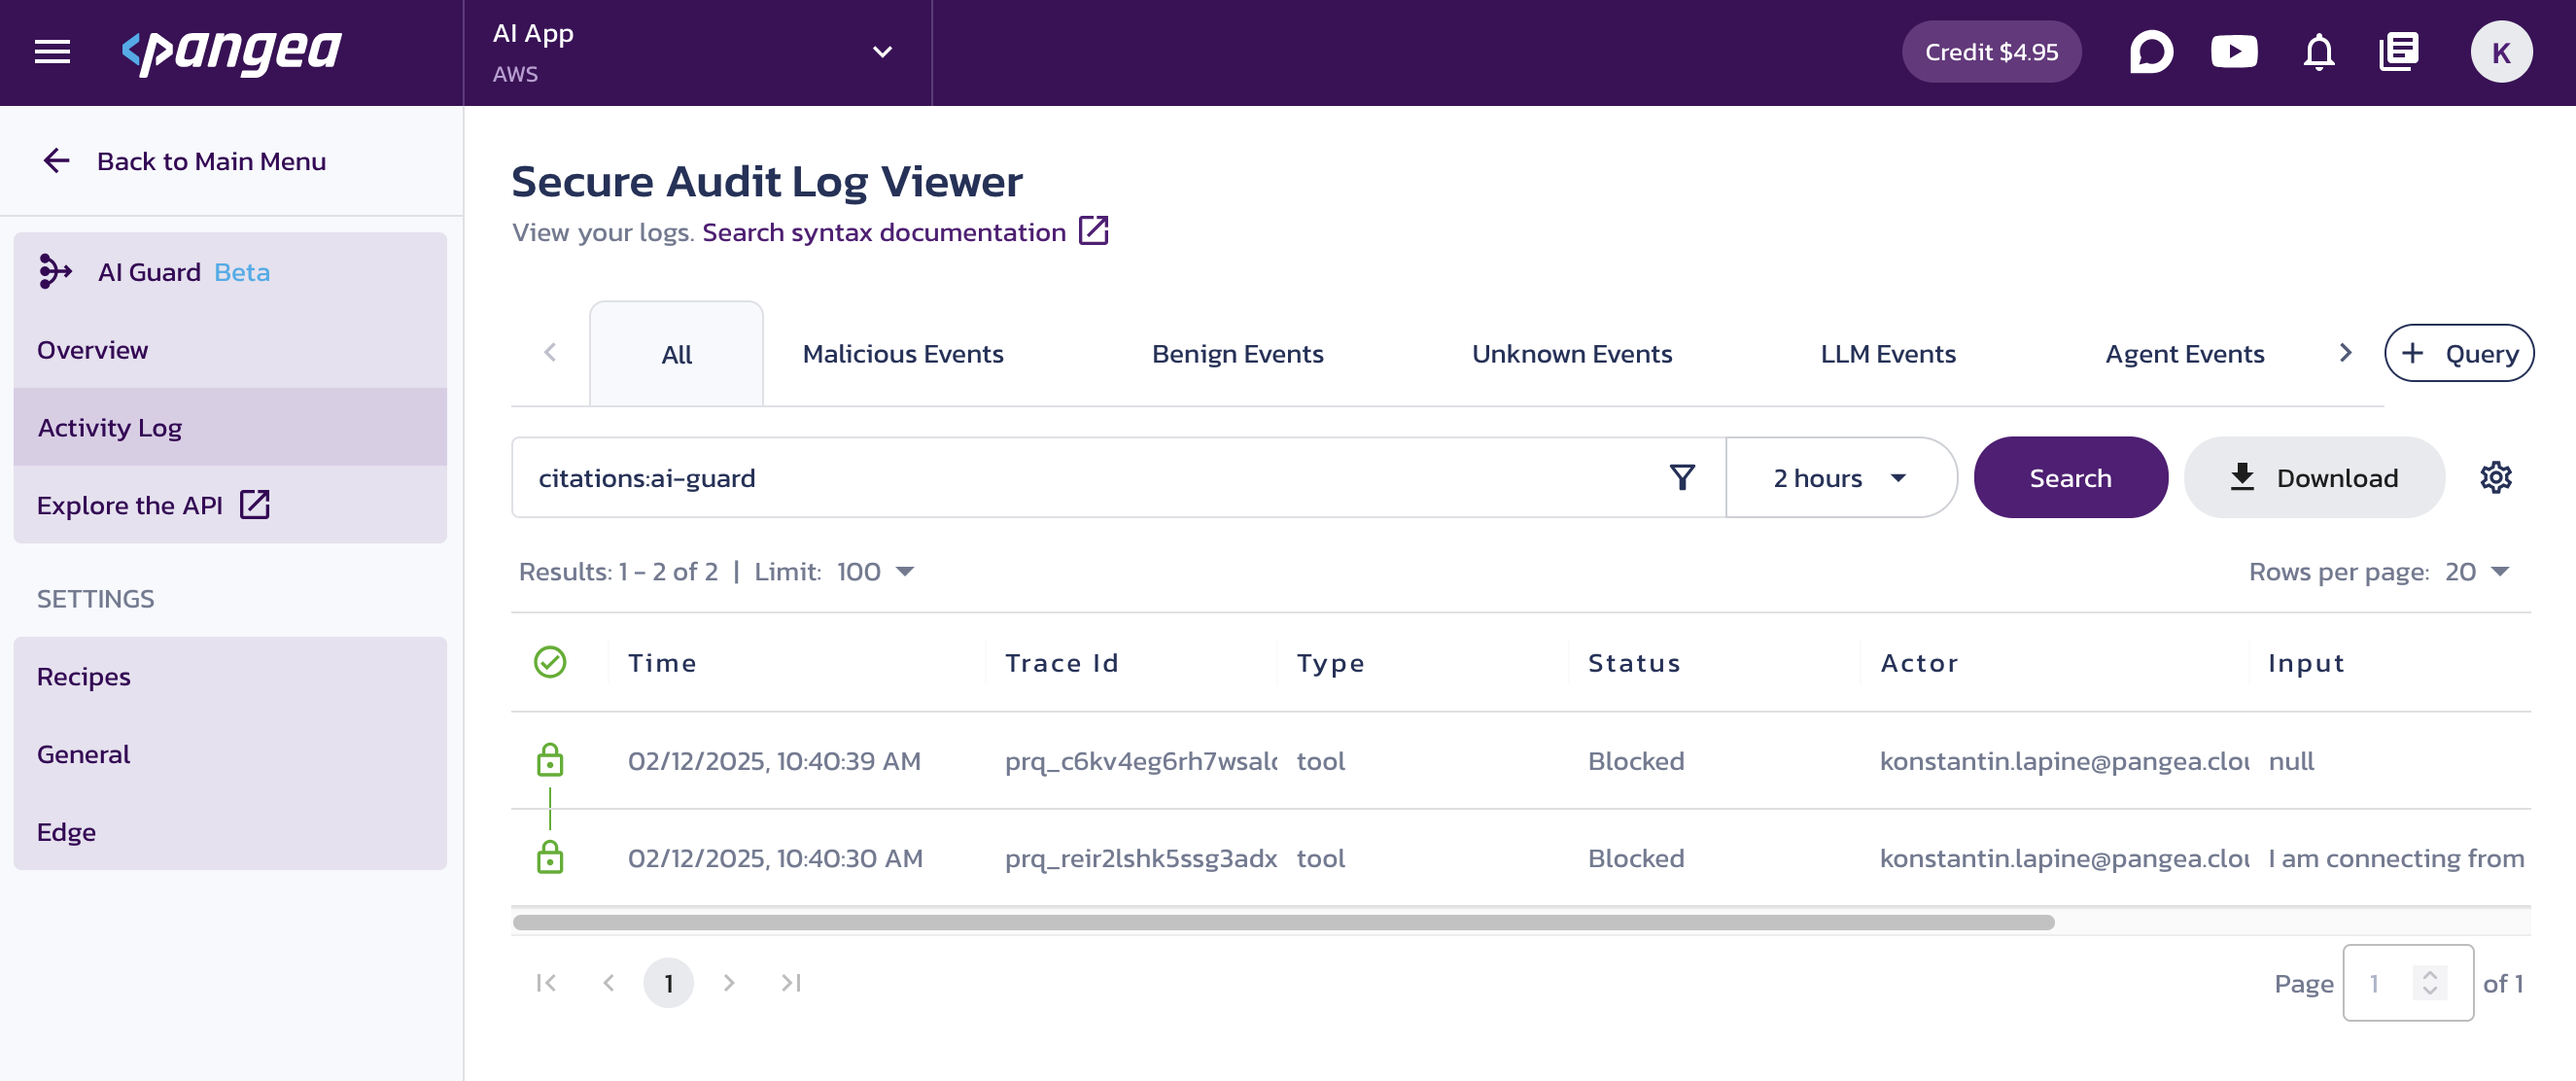Image resolution: width=2576 pixels, height=1081 pixels.
Task: Open the user avatar K menu
Action: [x=2500, y=52]
